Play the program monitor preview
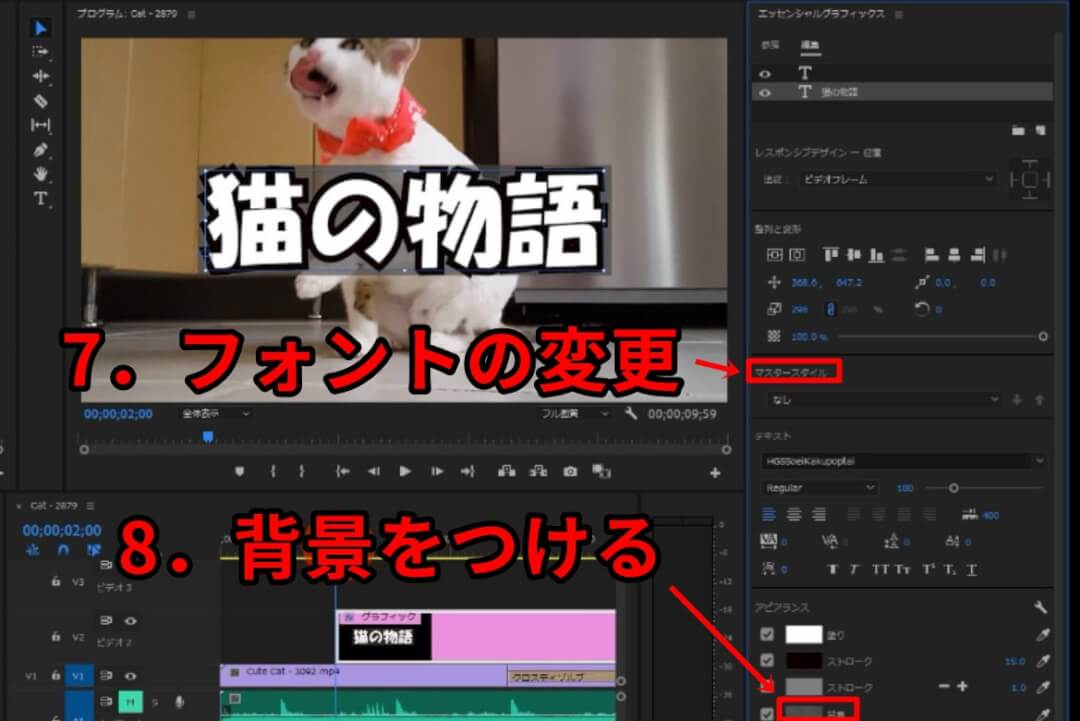1080x721 pixels. [x=405, y=472]
